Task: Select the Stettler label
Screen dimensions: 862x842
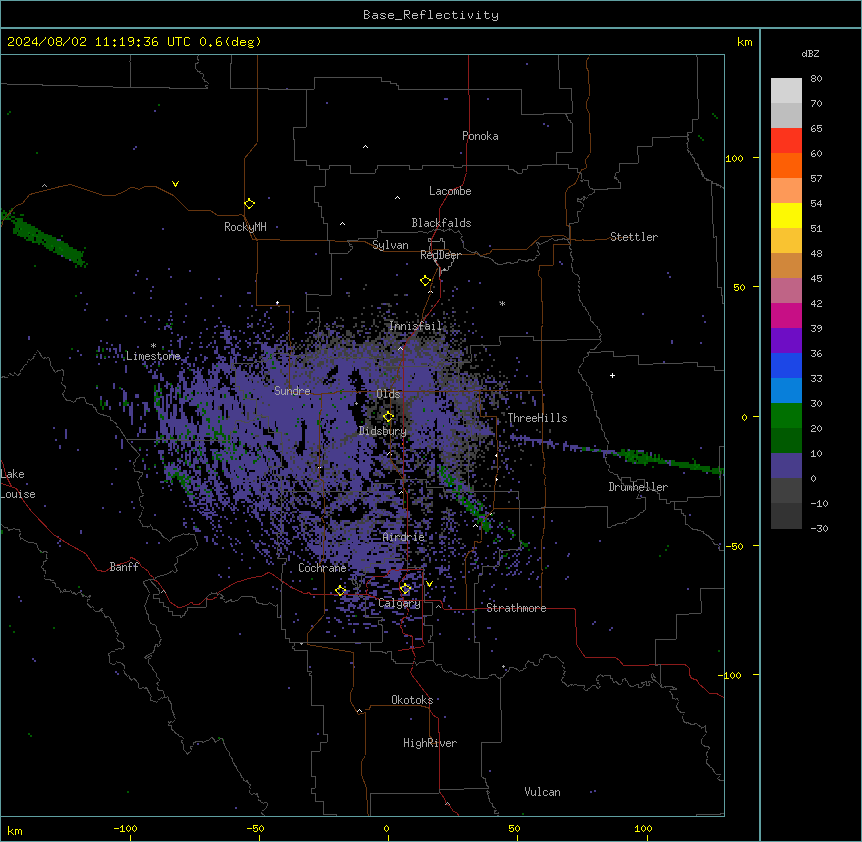Action: click(x=634, y=237)
